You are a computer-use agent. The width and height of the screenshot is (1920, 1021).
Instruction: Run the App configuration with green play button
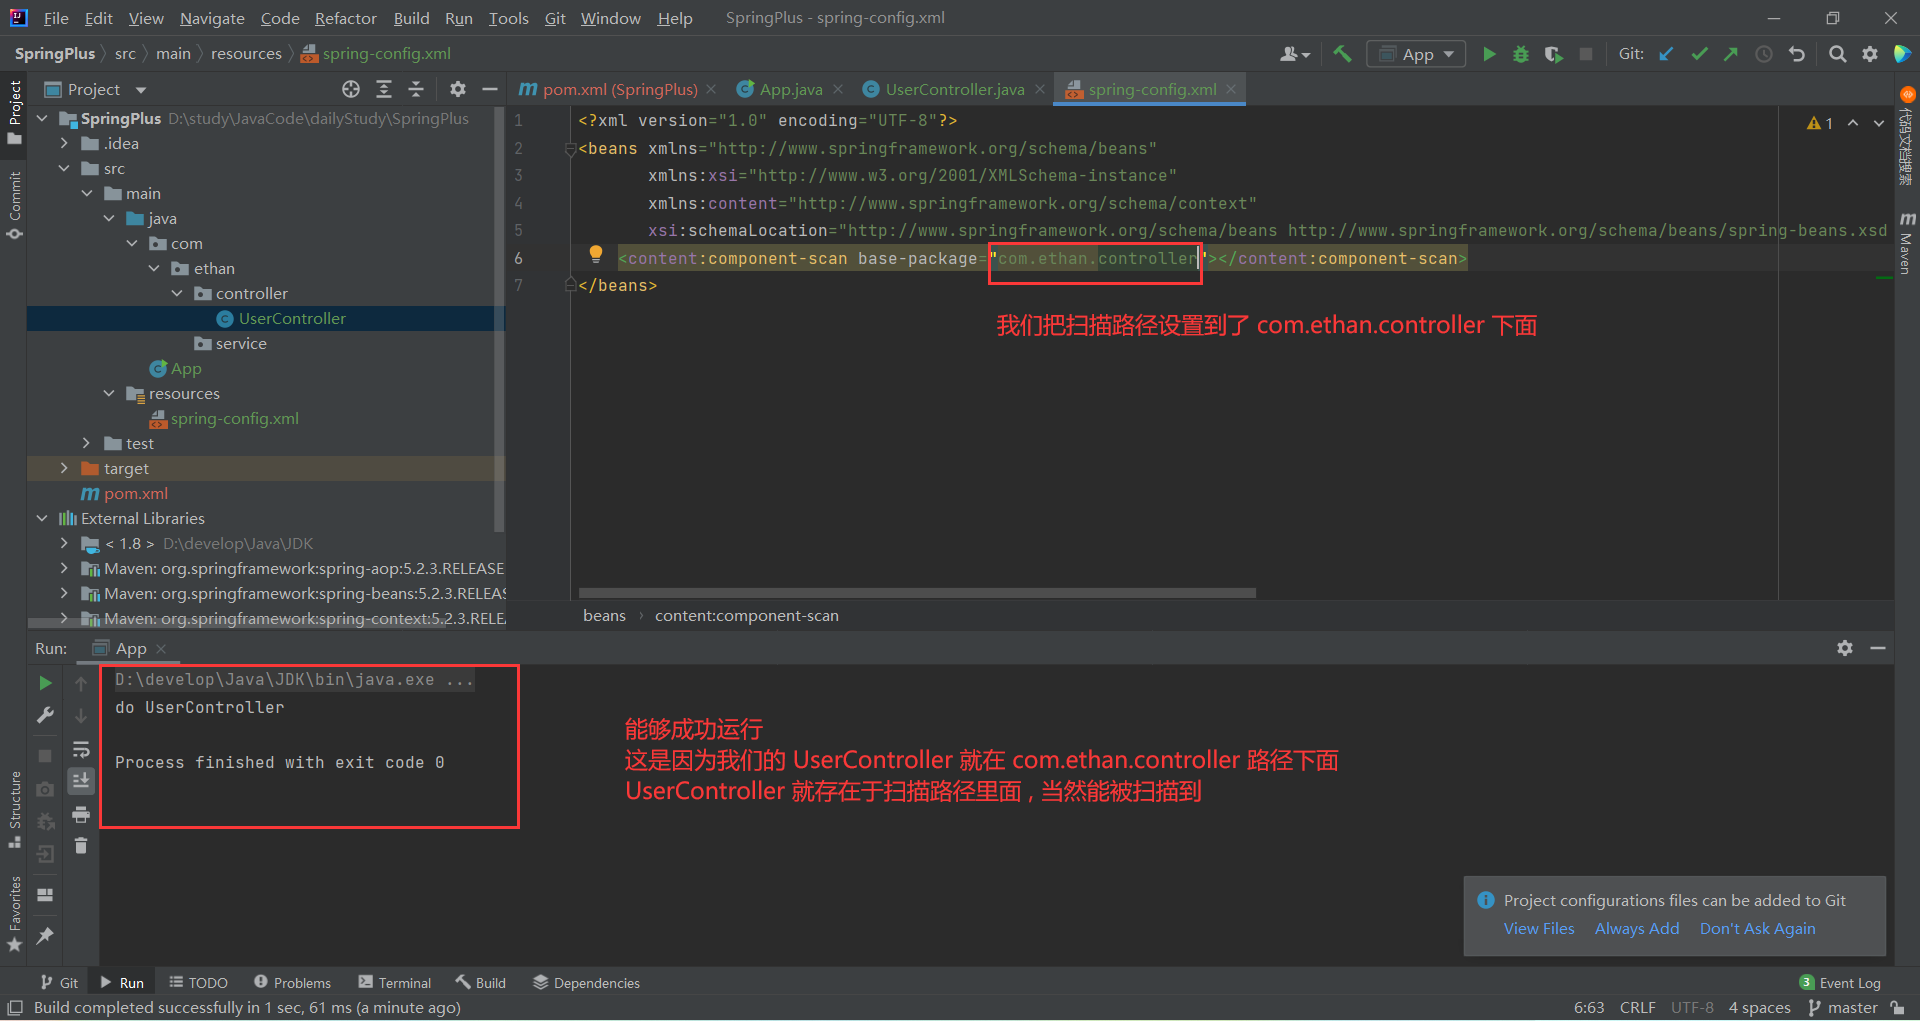click(1488, 54)
